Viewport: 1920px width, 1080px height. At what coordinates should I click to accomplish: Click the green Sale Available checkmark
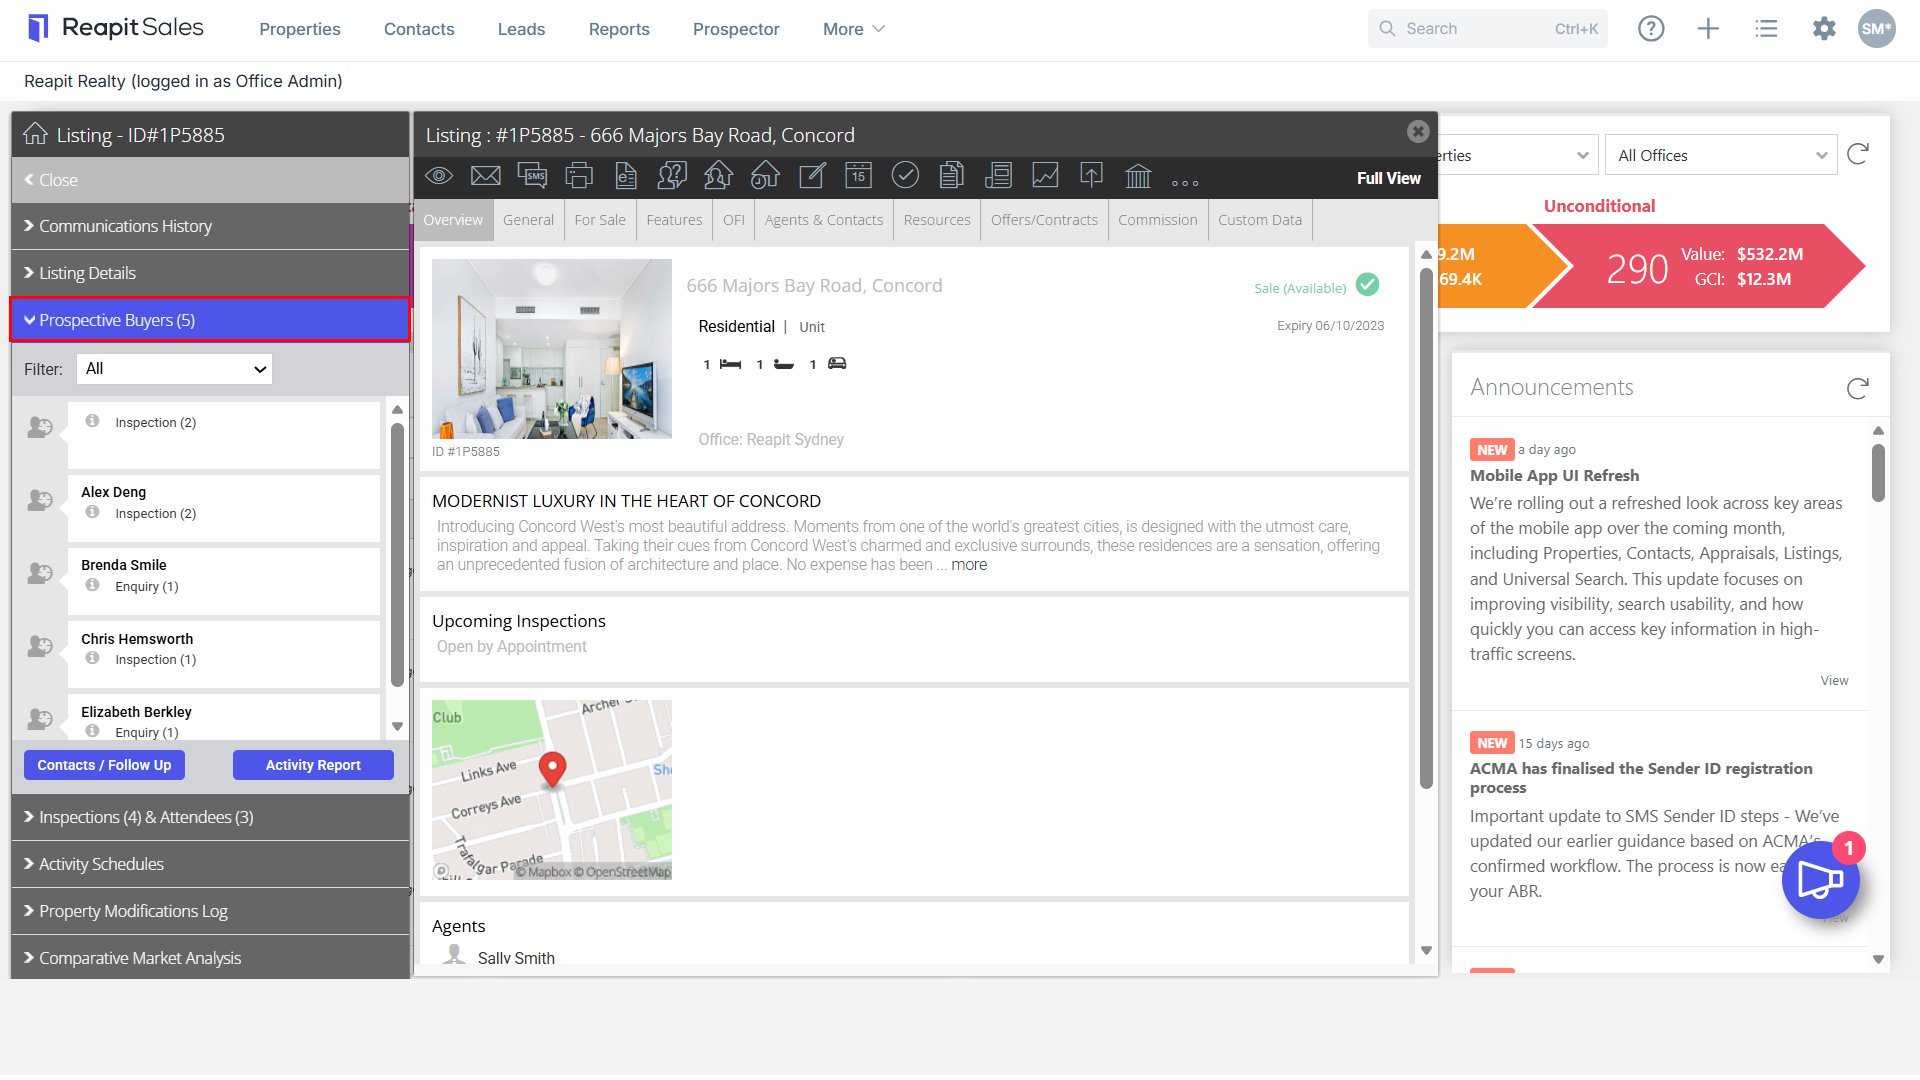click(x=1367, y=285)
